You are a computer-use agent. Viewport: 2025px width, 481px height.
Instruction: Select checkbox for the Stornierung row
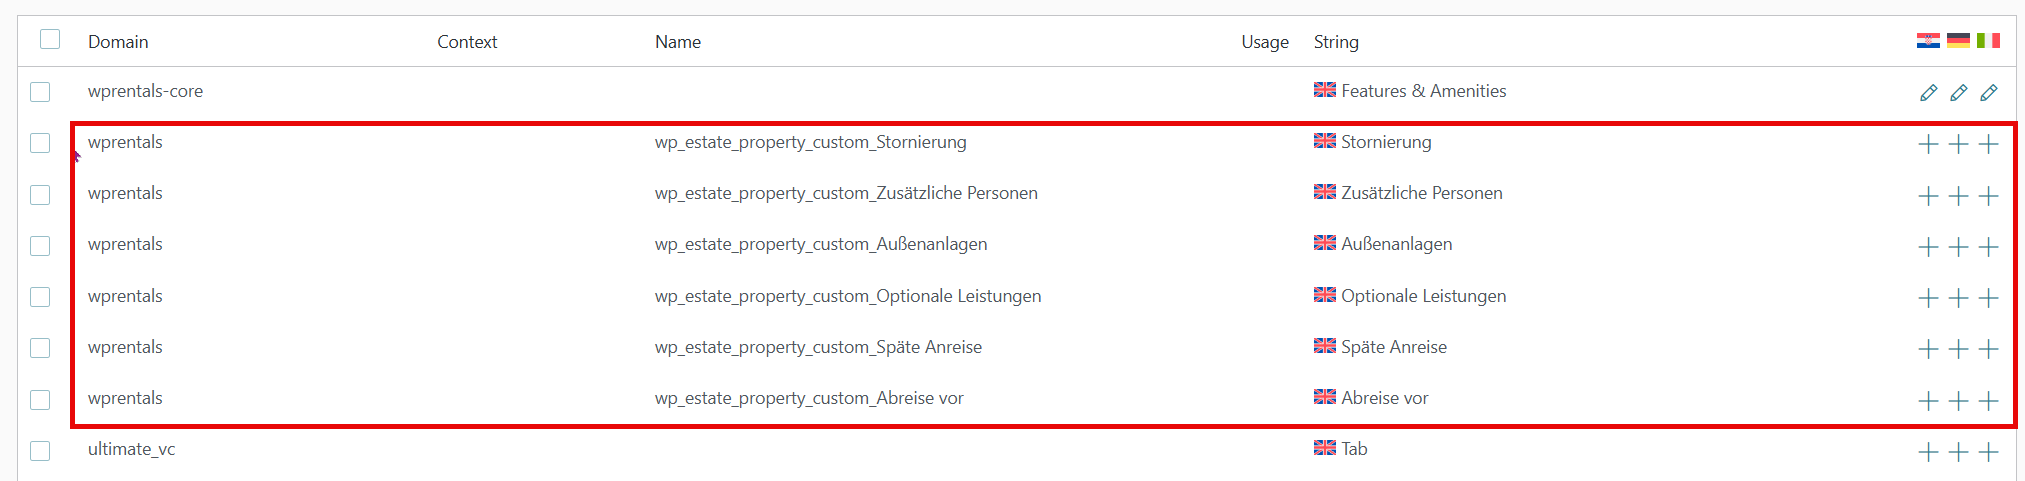pyautogui.click(x=40, y=143)
